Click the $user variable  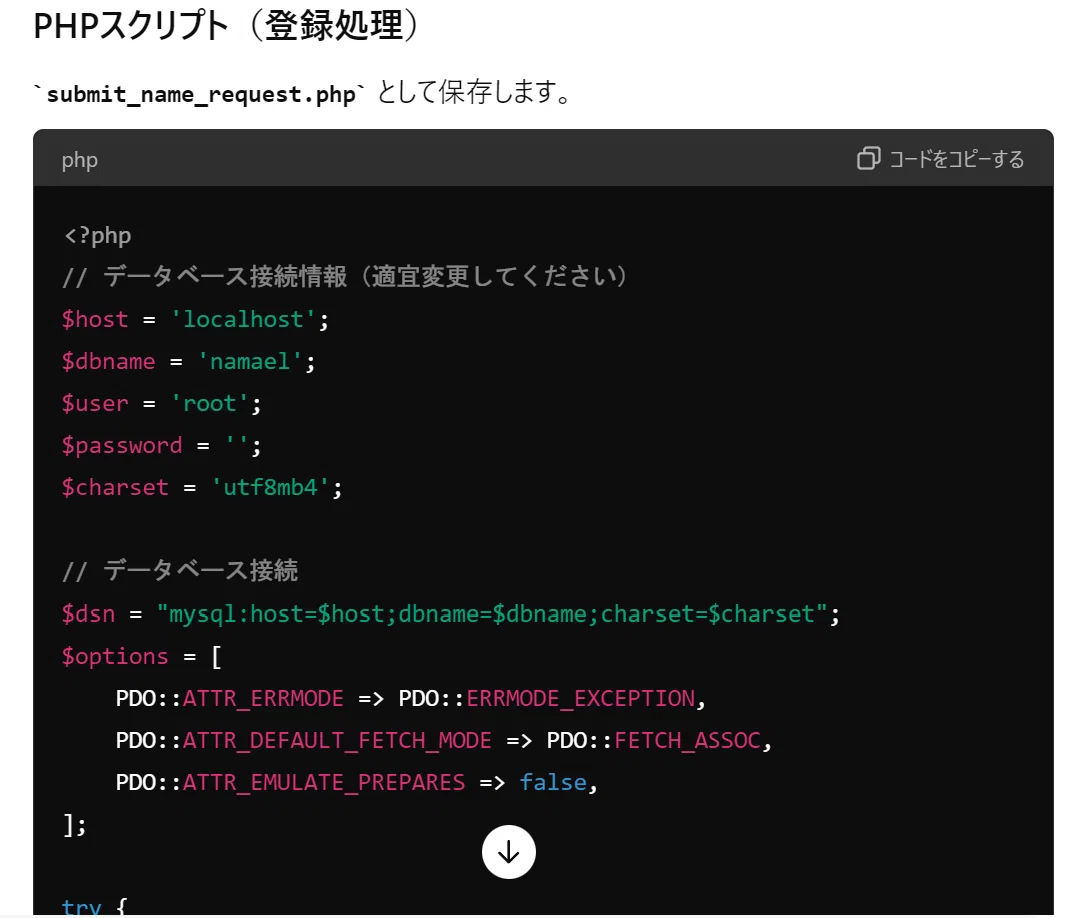coord(95,403)
